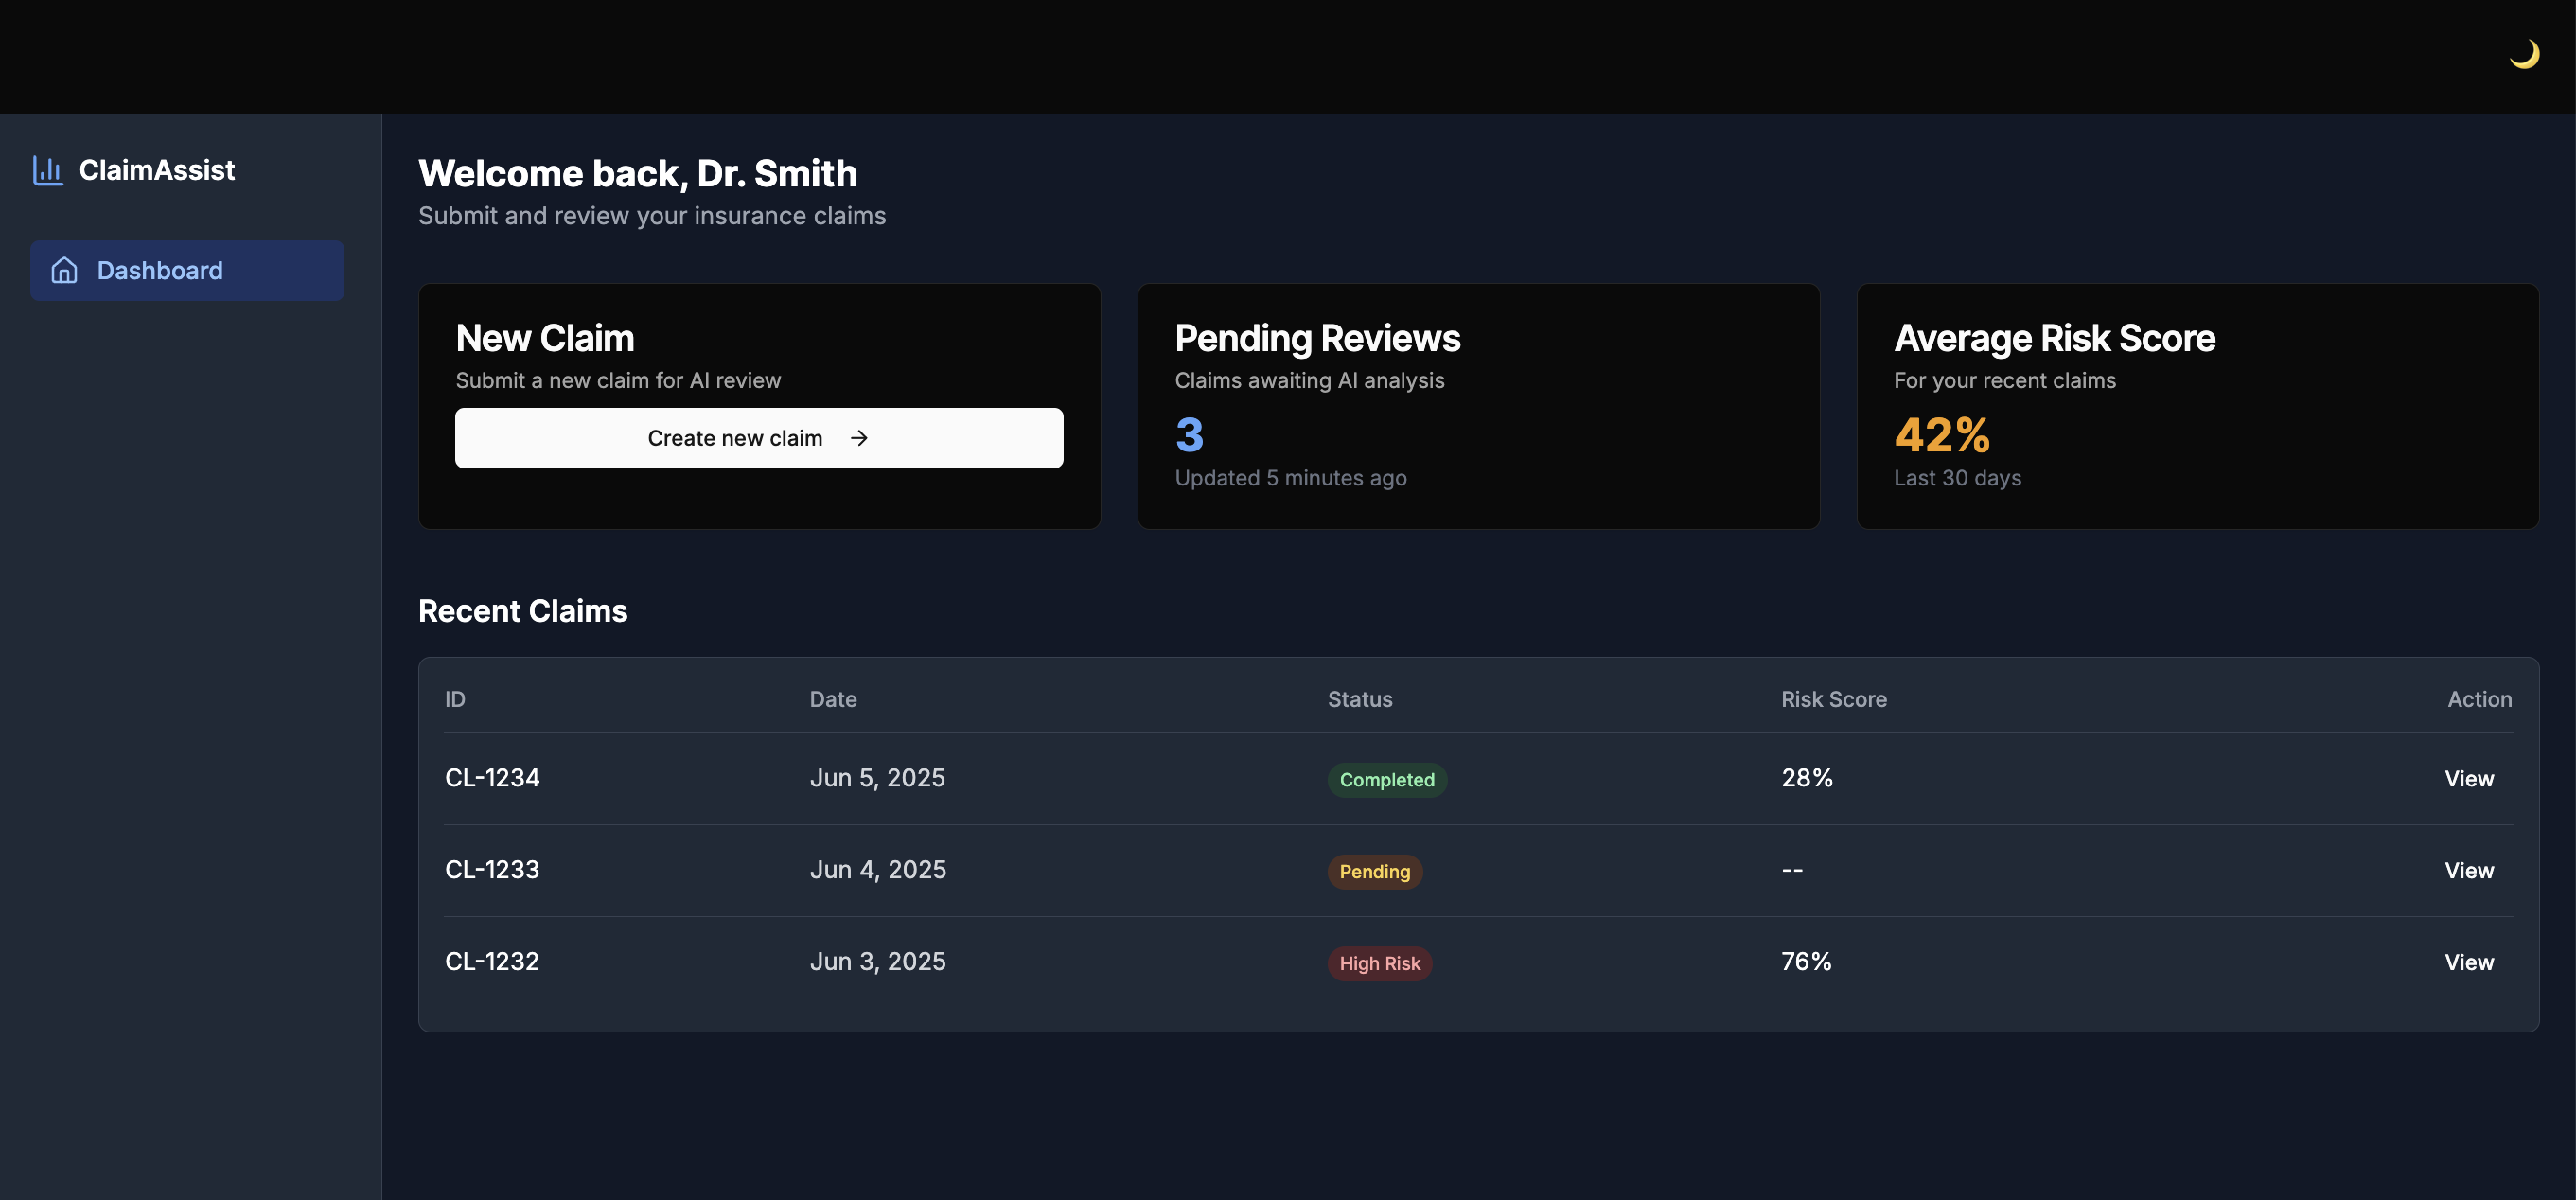Click arrow icon in Create new claim
Viewport: 2576px width, 1200px height.
click(x=858, y=438)
